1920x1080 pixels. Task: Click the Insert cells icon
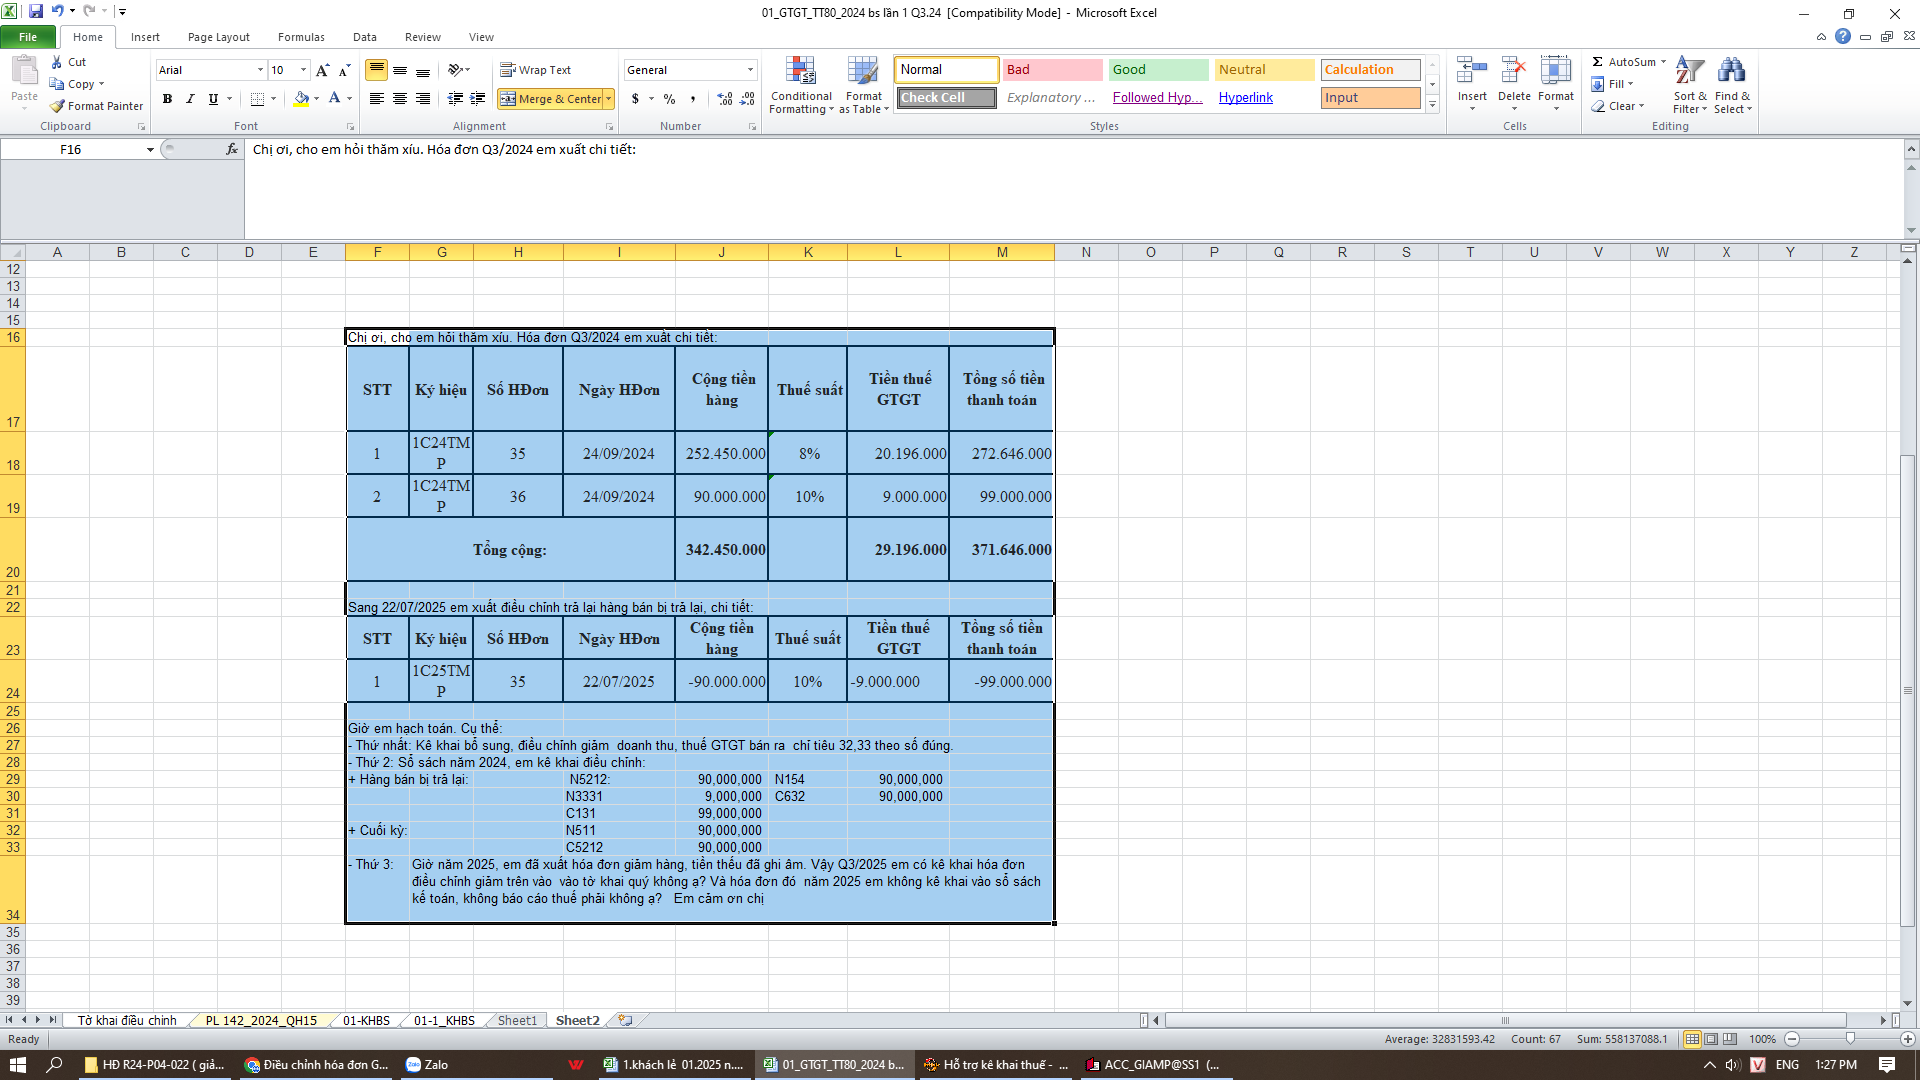point(1472,72)
